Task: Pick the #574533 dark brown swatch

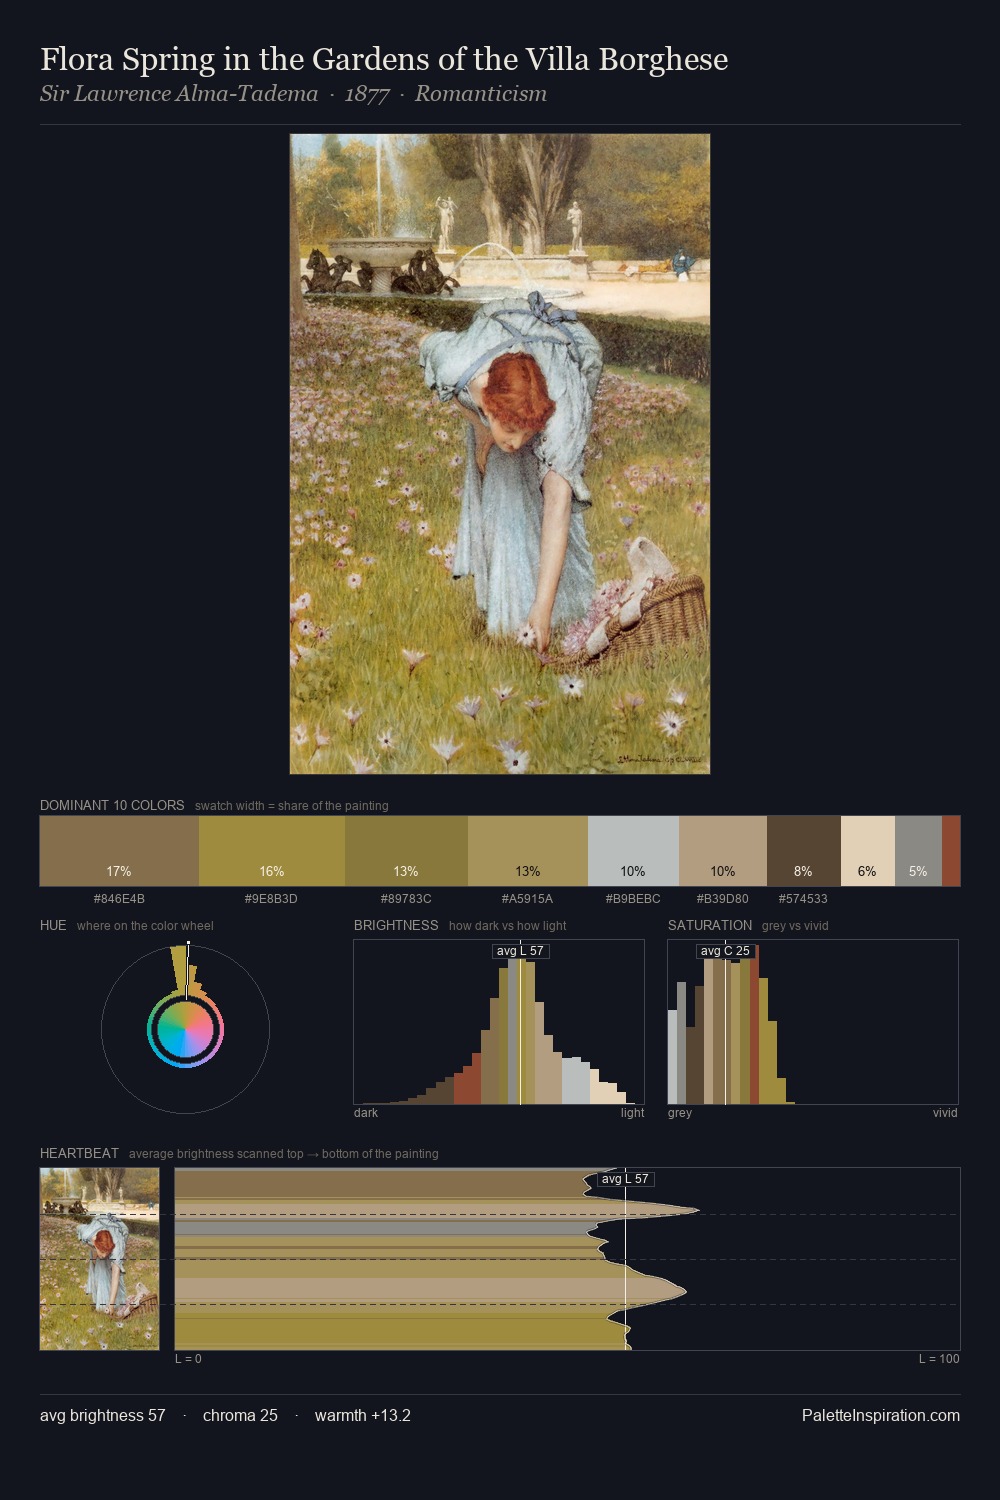Action: [804, 851]
